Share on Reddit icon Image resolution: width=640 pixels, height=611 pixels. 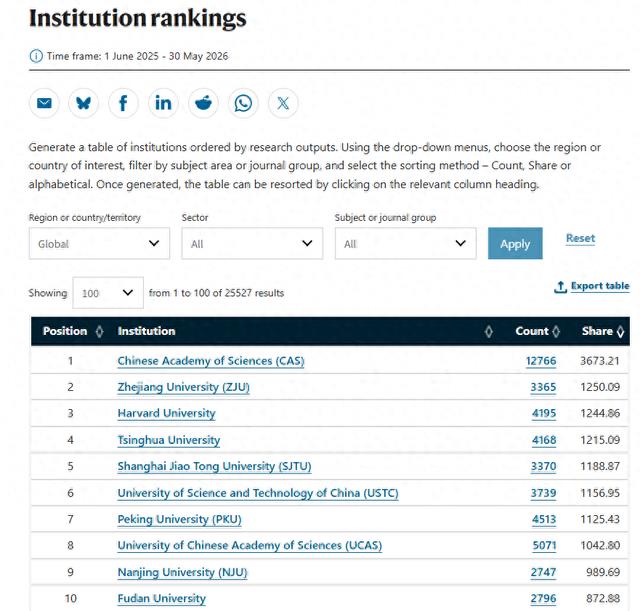(x=203, y=103)
